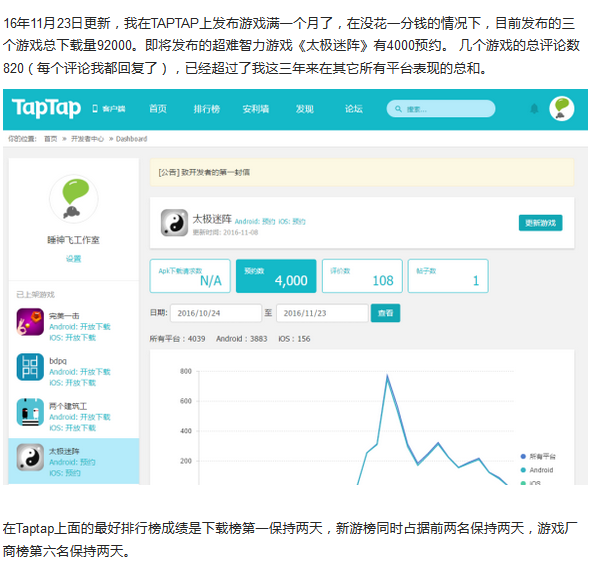Click the 更新时间: 2016-11-08 text
This screenshot has height=564, width=591.
[225, 232]
